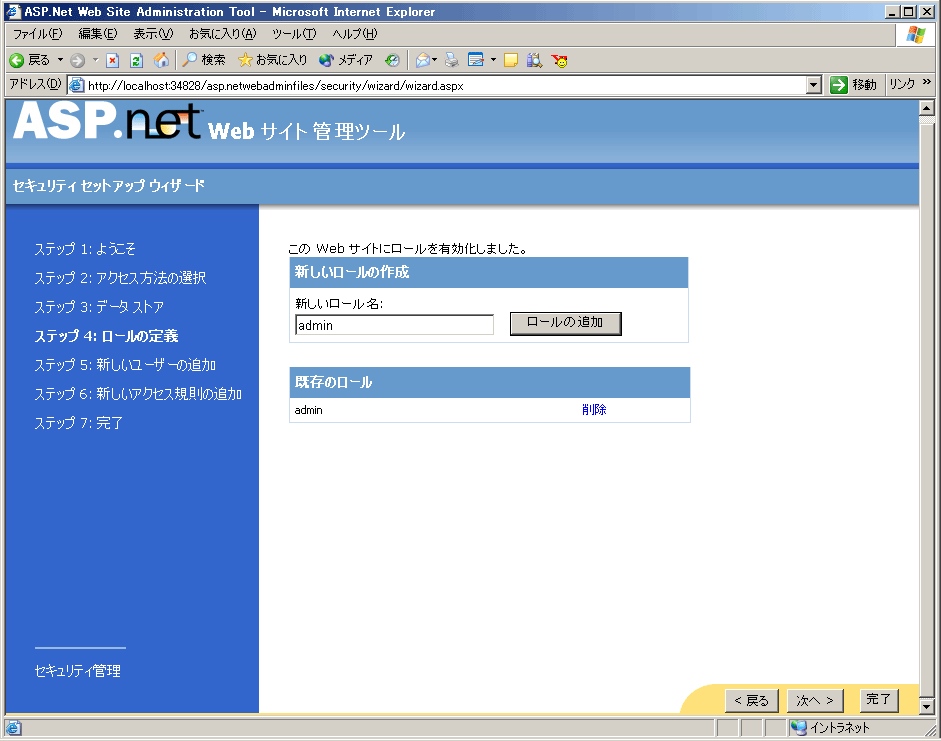The width and height of the screenshot is (941, 741).
Task: Click the Forward arrow icon in toolbar
Action: 77,60
